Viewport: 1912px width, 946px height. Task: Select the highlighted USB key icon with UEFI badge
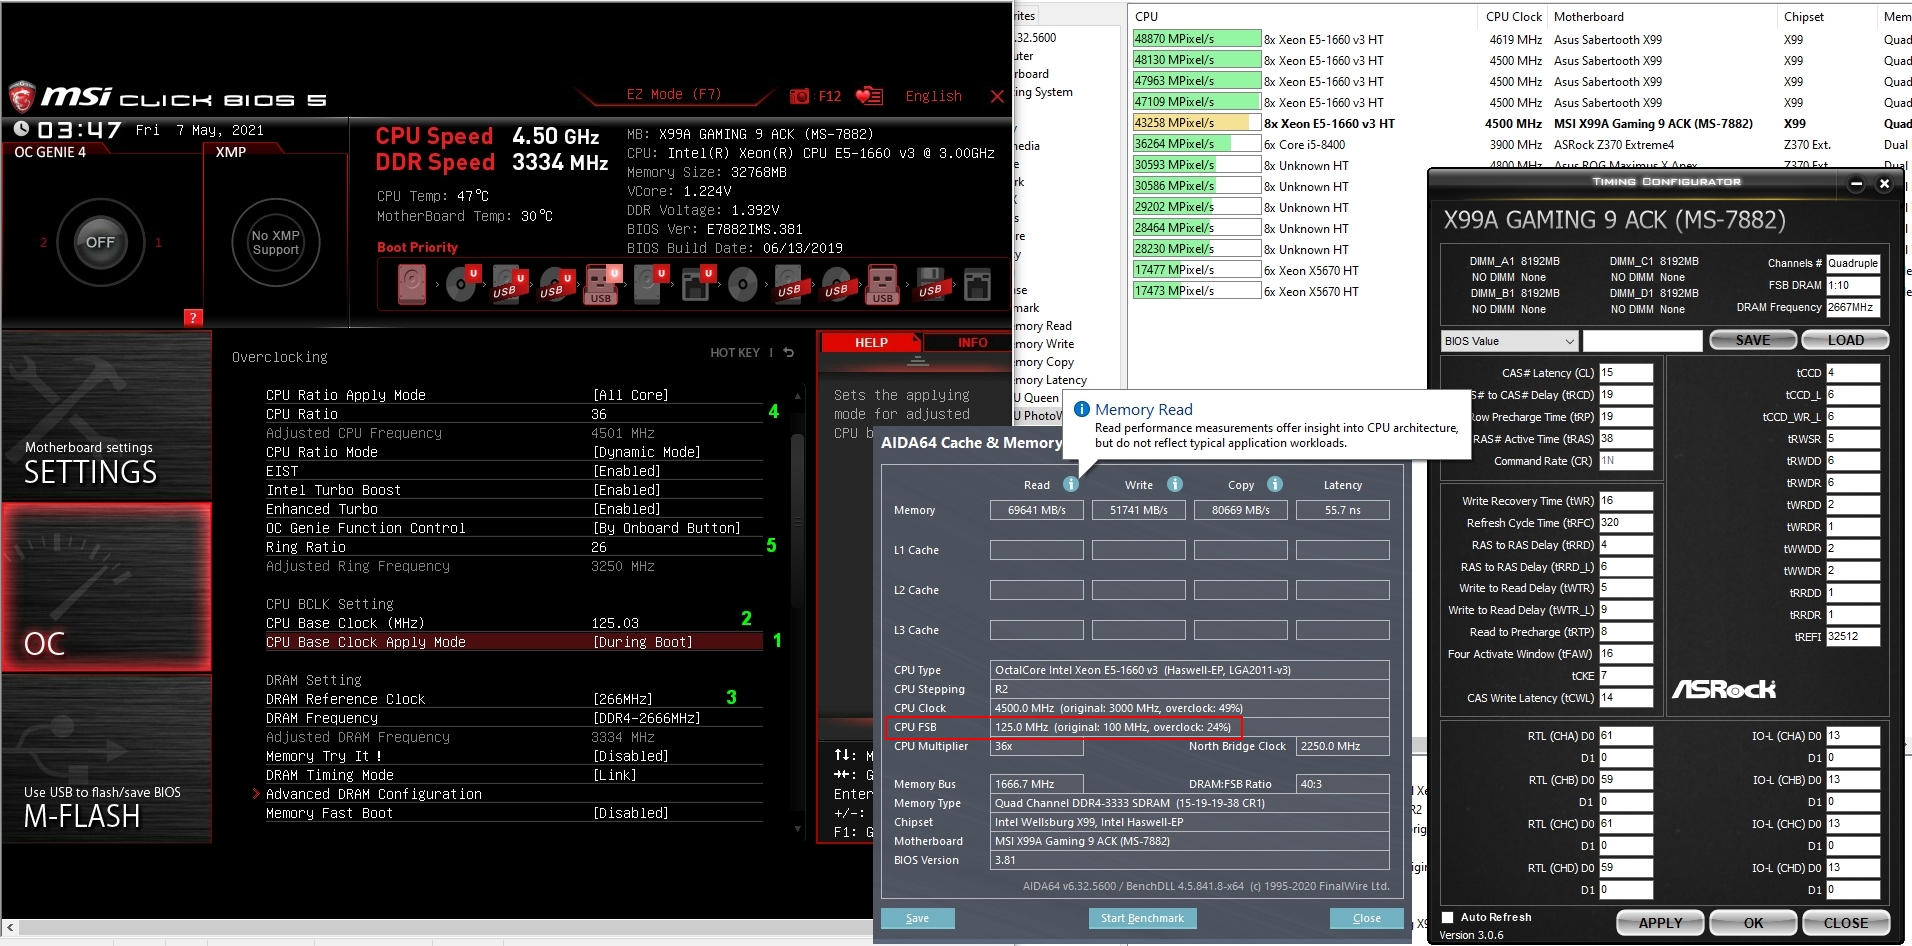point(602,284)
